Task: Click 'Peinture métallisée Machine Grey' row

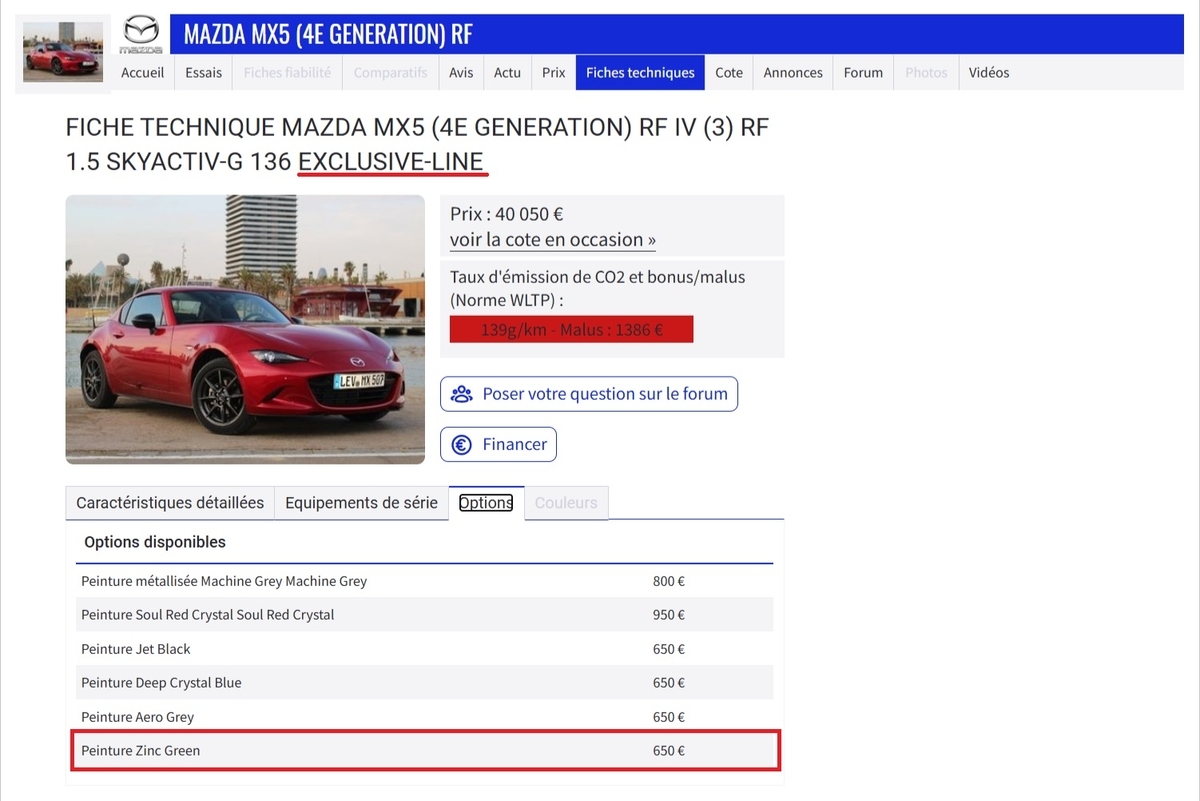Action: 425,581
